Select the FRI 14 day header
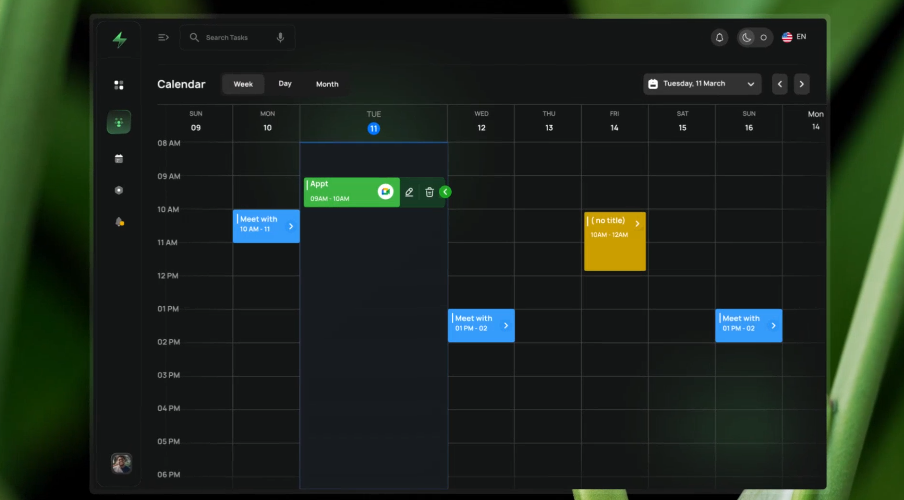This screenshot has height=500, width=904. (x=615, y=121)
